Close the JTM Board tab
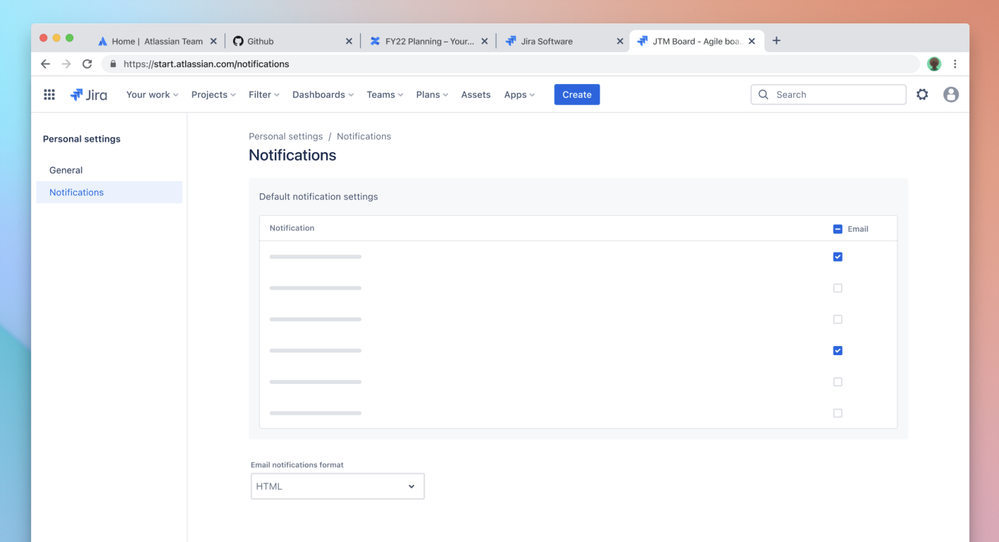Image resolution: width=999 pixels, height=542 pixels. tap(752, 41)
